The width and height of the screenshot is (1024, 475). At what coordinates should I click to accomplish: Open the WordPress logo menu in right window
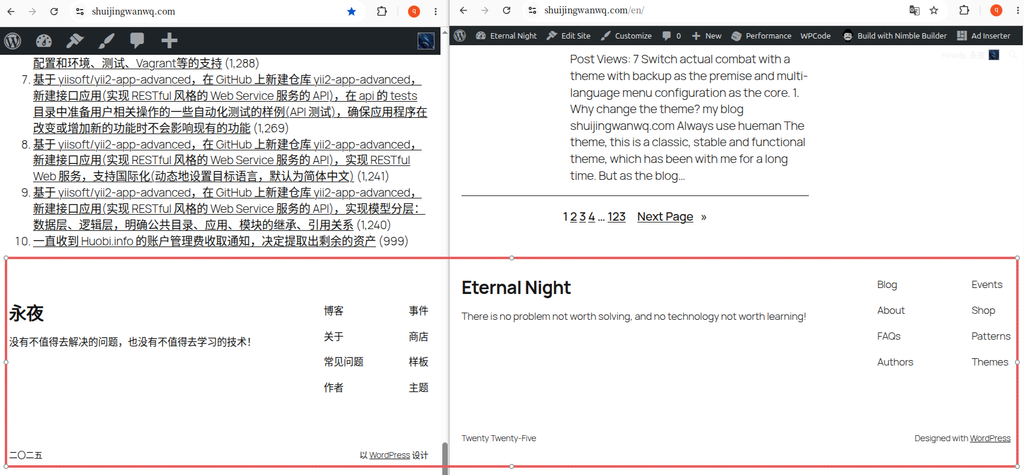[x=460, y=36]
